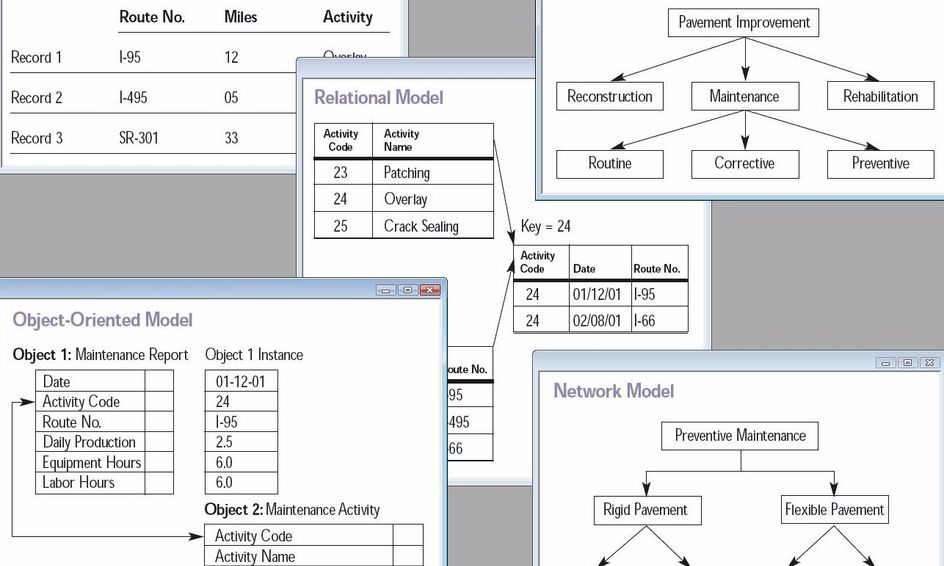Select the Rigid Pavement box

coord(648,510)
